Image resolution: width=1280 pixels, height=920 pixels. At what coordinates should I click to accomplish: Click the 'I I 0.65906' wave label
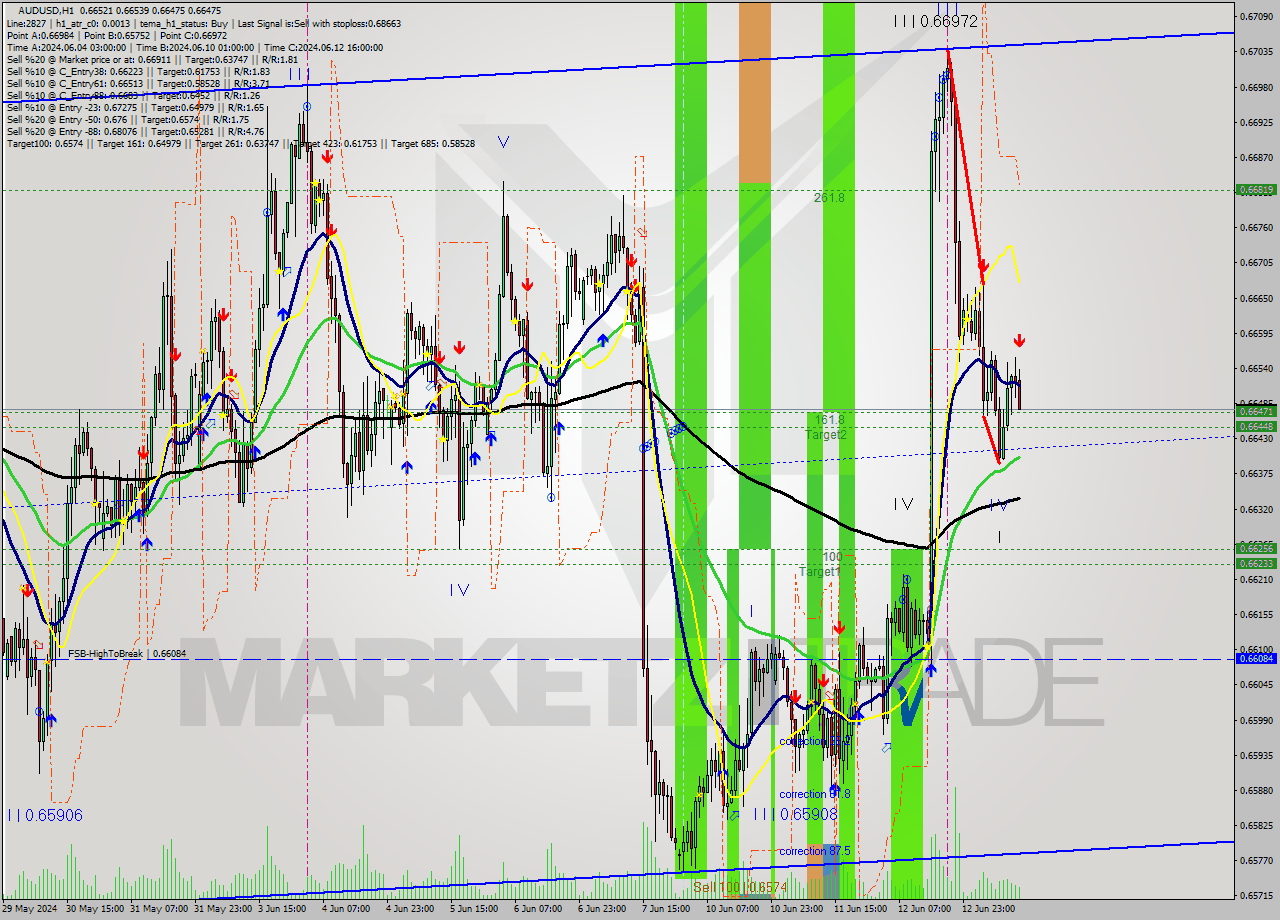[44, 815]
